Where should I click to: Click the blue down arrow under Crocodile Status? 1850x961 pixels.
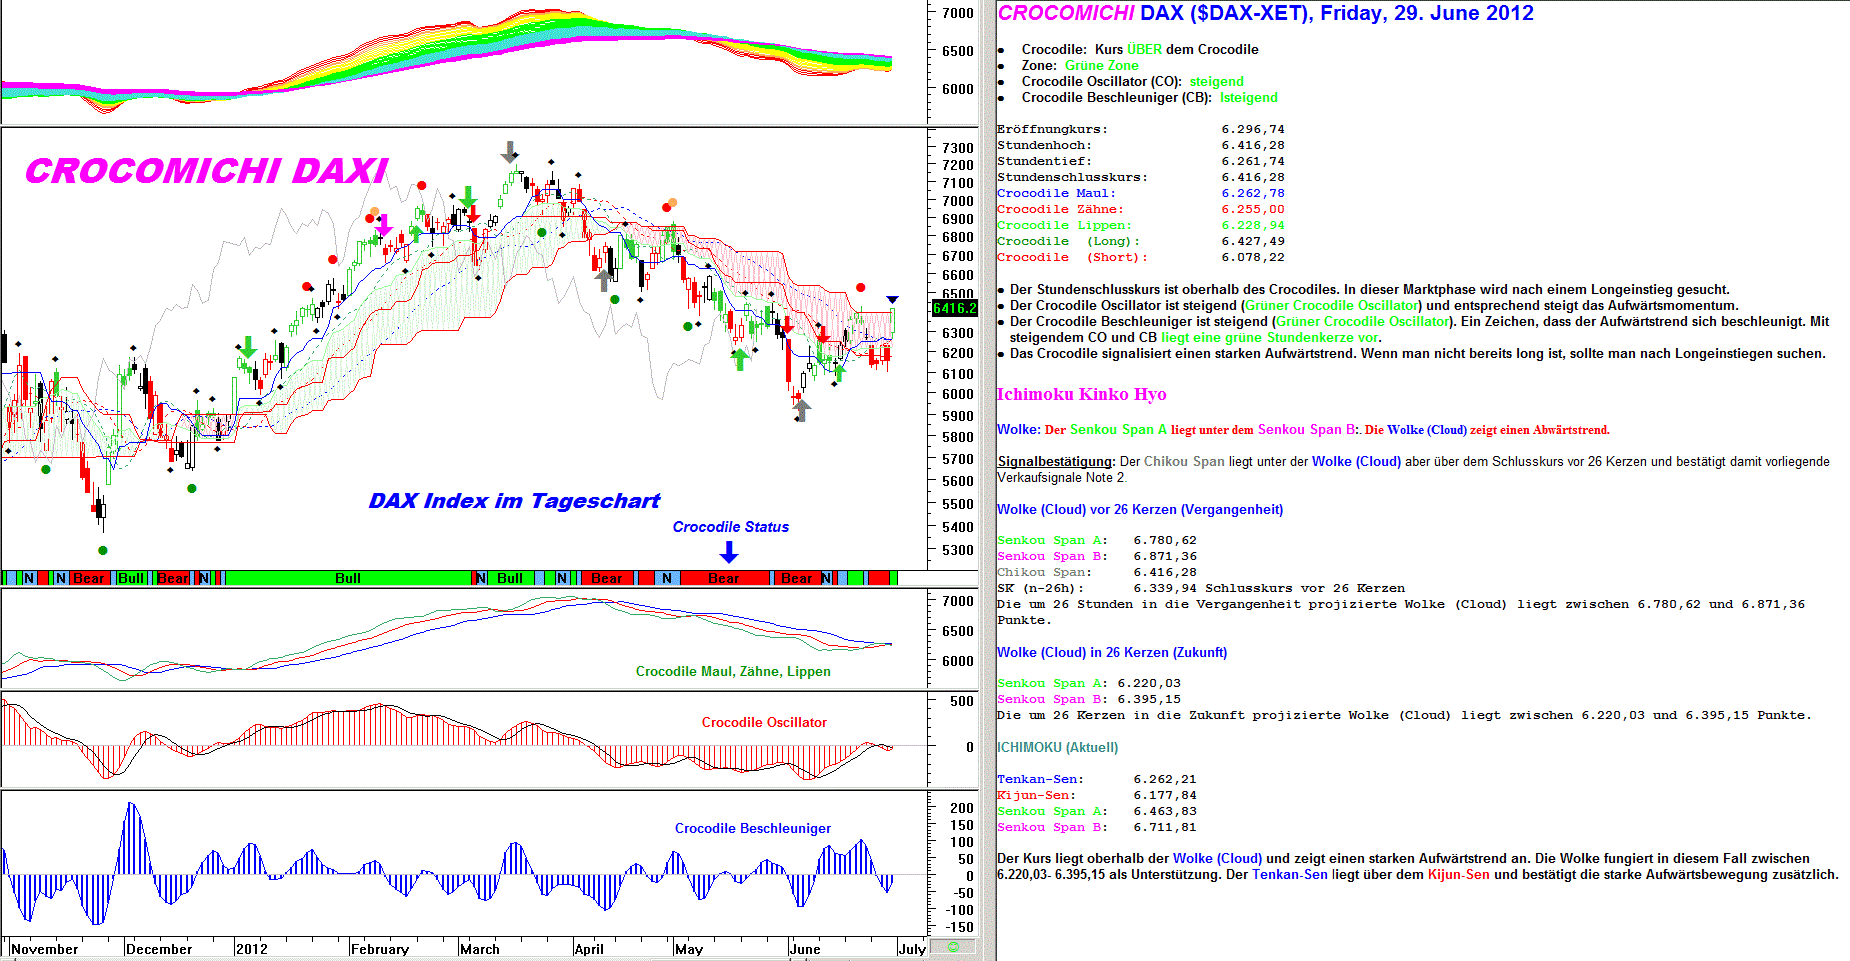click(x=729, y=552)
